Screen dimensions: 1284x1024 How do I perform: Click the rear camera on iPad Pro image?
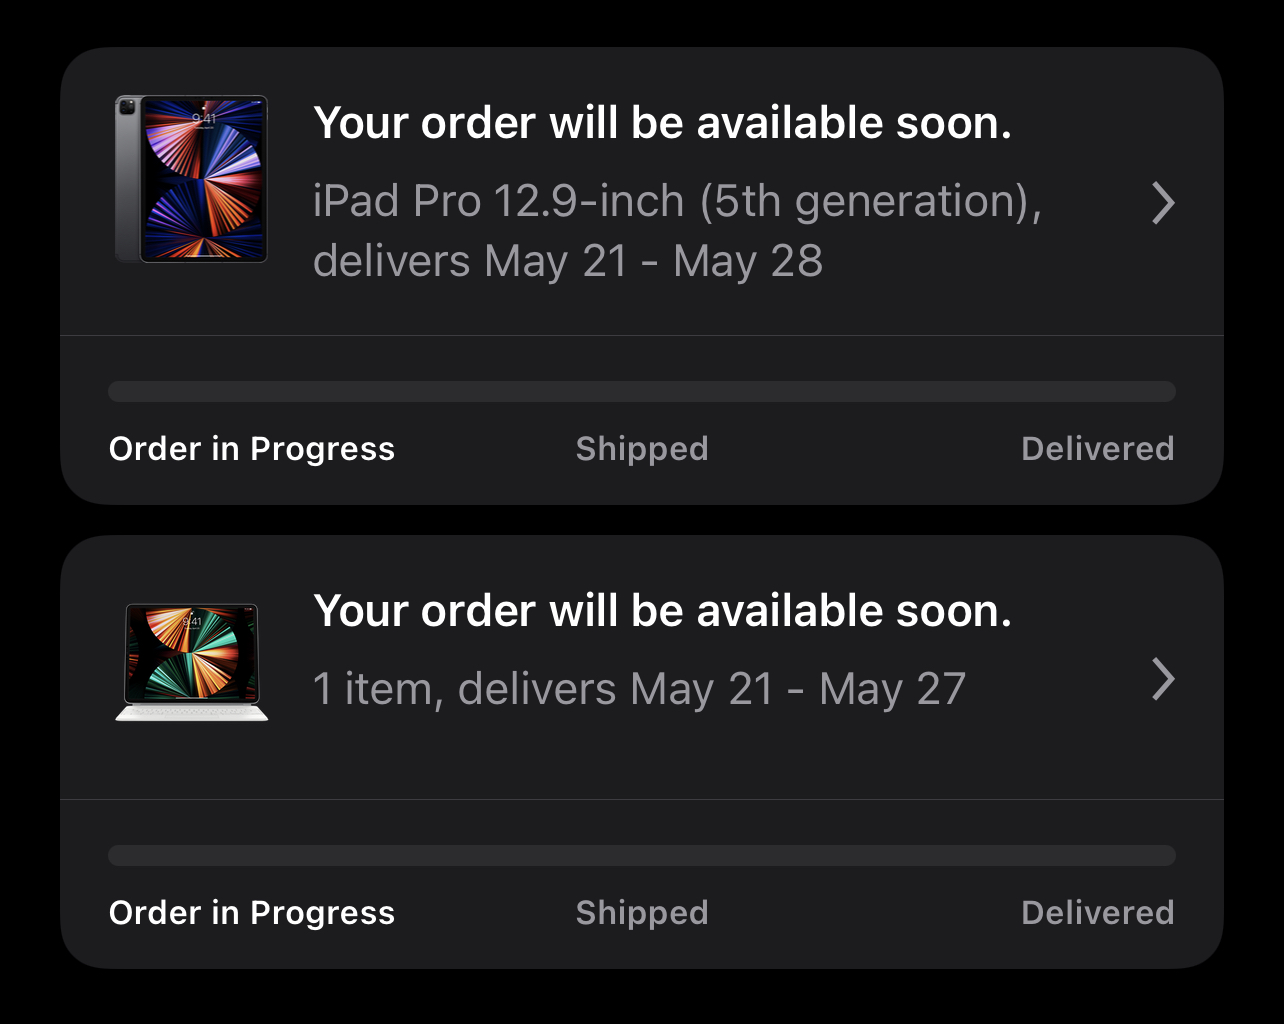tap(127, 106)
